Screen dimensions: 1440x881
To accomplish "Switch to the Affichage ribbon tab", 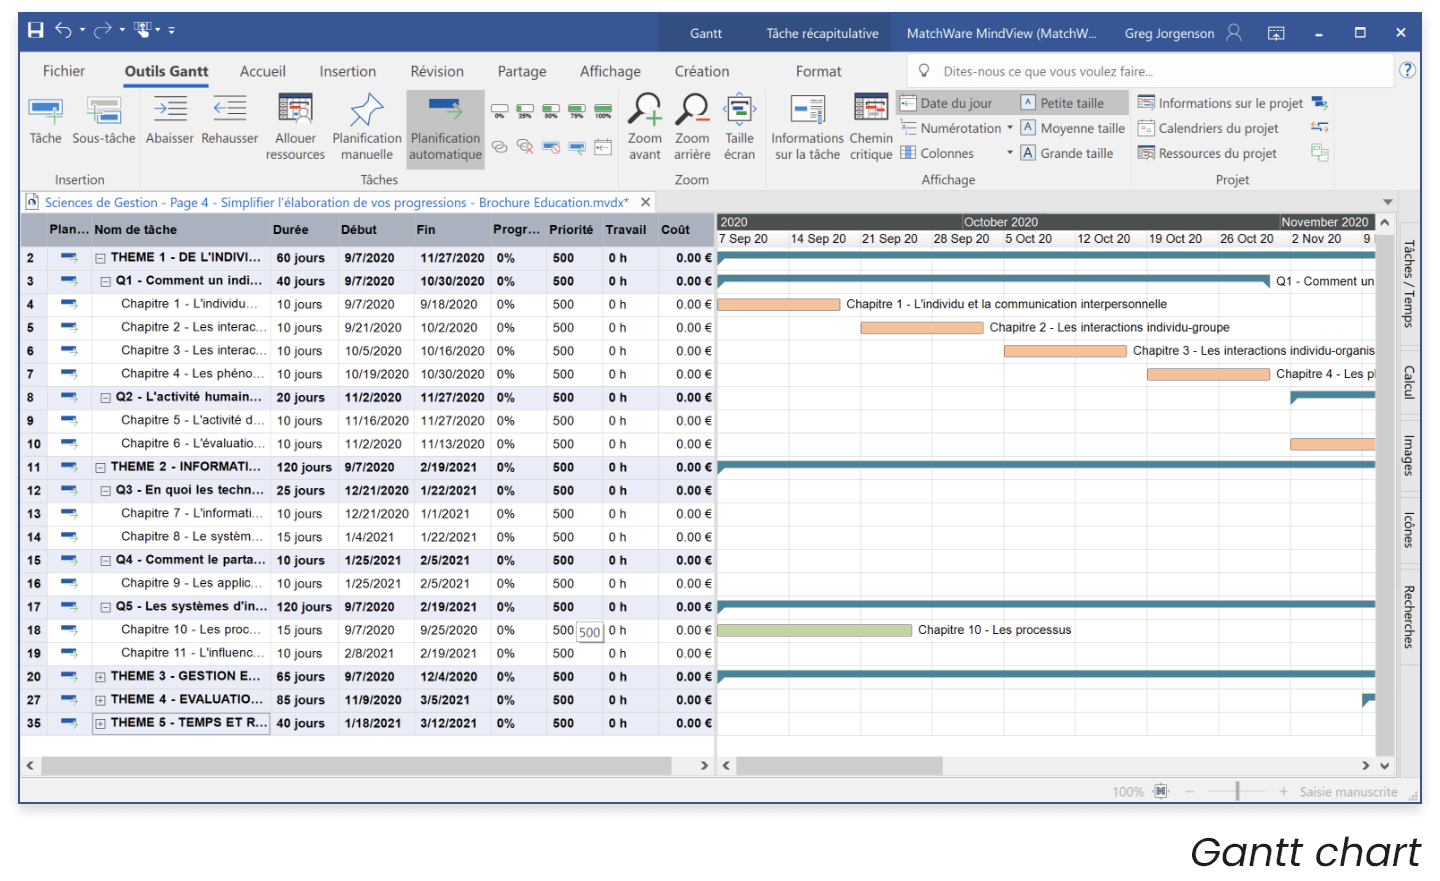I will (x=610, y=71).
